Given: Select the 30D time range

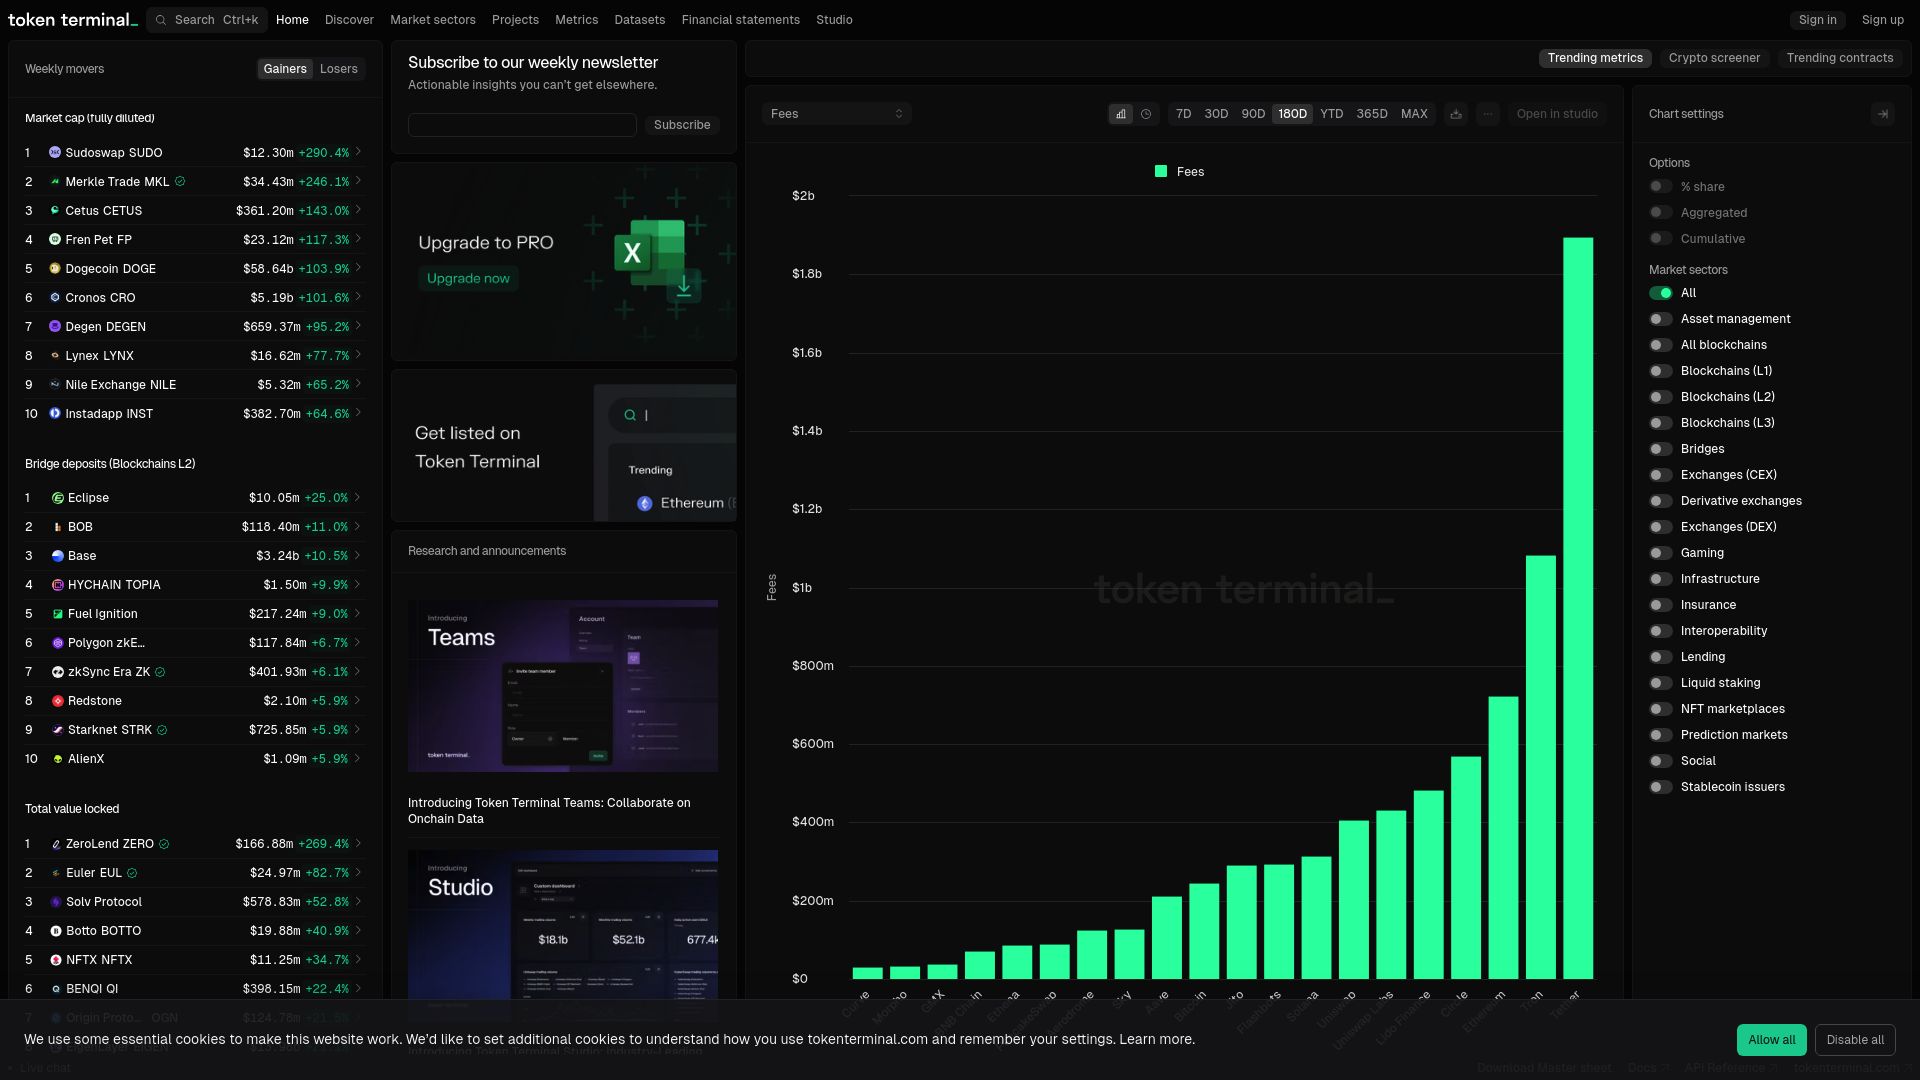Looking at the screenshot, I should pos(1216,114).
